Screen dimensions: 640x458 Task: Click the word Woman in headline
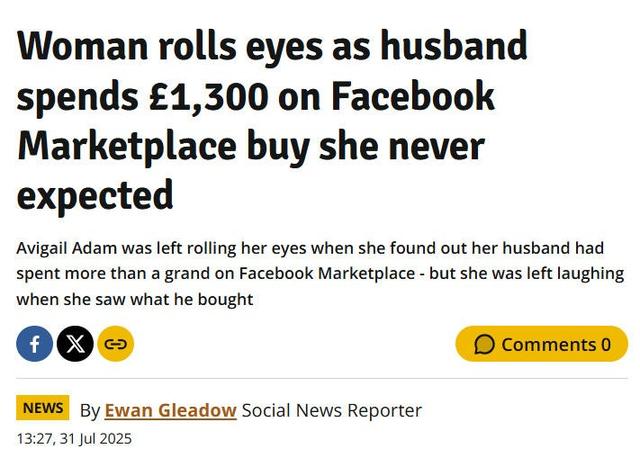pyautogui.click(x=82, y=46)
